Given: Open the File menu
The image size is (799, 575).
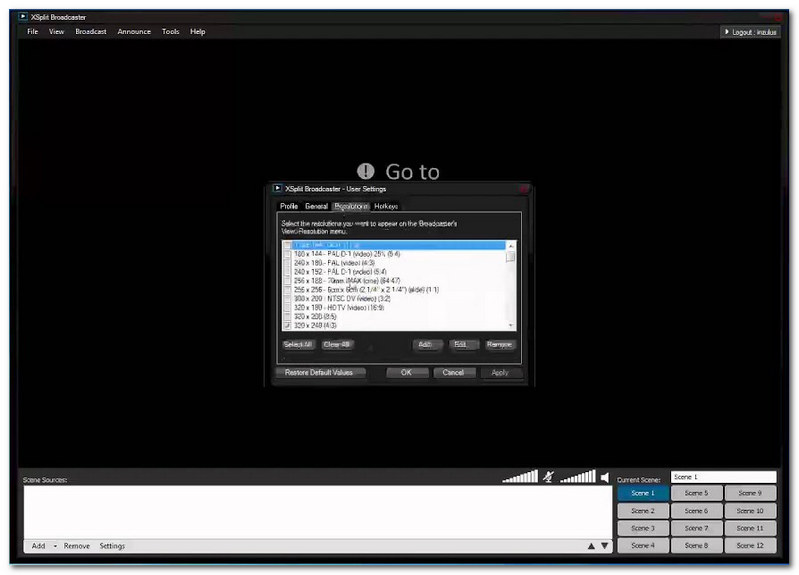Looking at the screenshot, I should pyautogui.click(x=33, y=32).
